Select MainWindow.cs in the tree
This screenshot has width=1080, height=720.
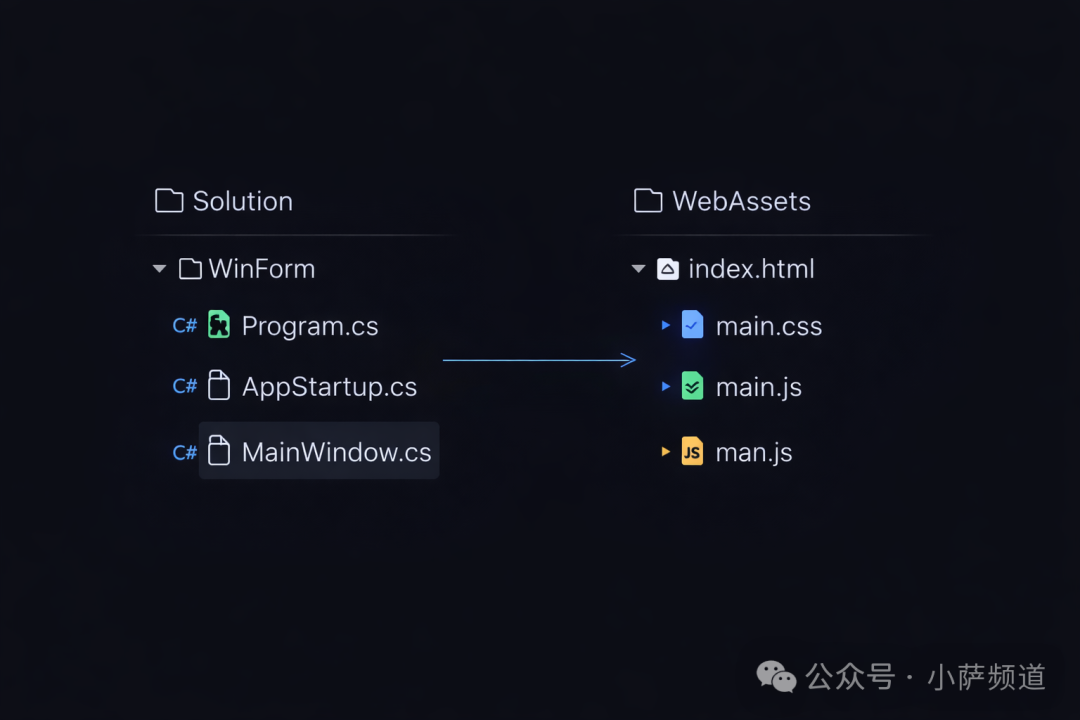coord(336,452)
